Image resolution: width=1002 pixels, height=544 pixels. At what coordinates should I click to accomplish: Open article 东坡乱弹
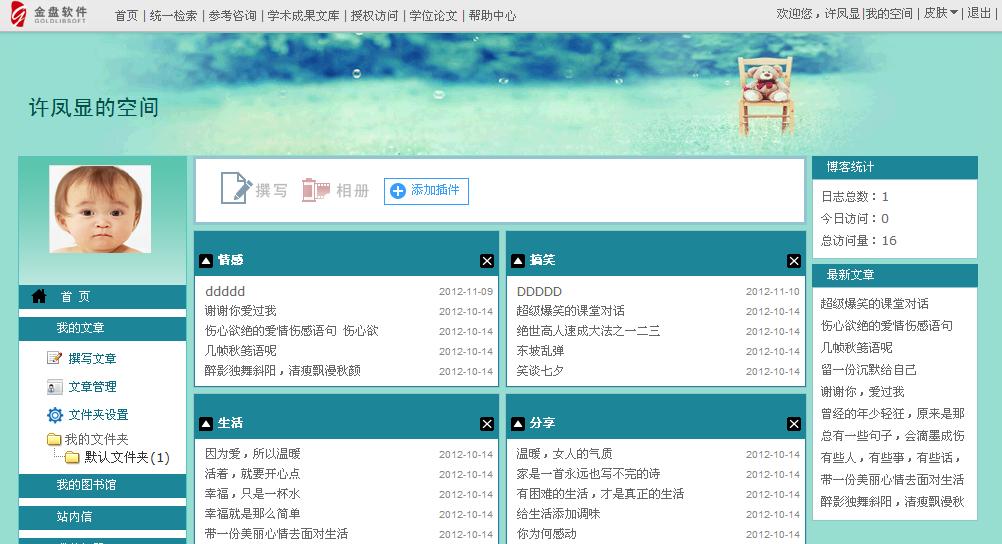coord(540,350)
